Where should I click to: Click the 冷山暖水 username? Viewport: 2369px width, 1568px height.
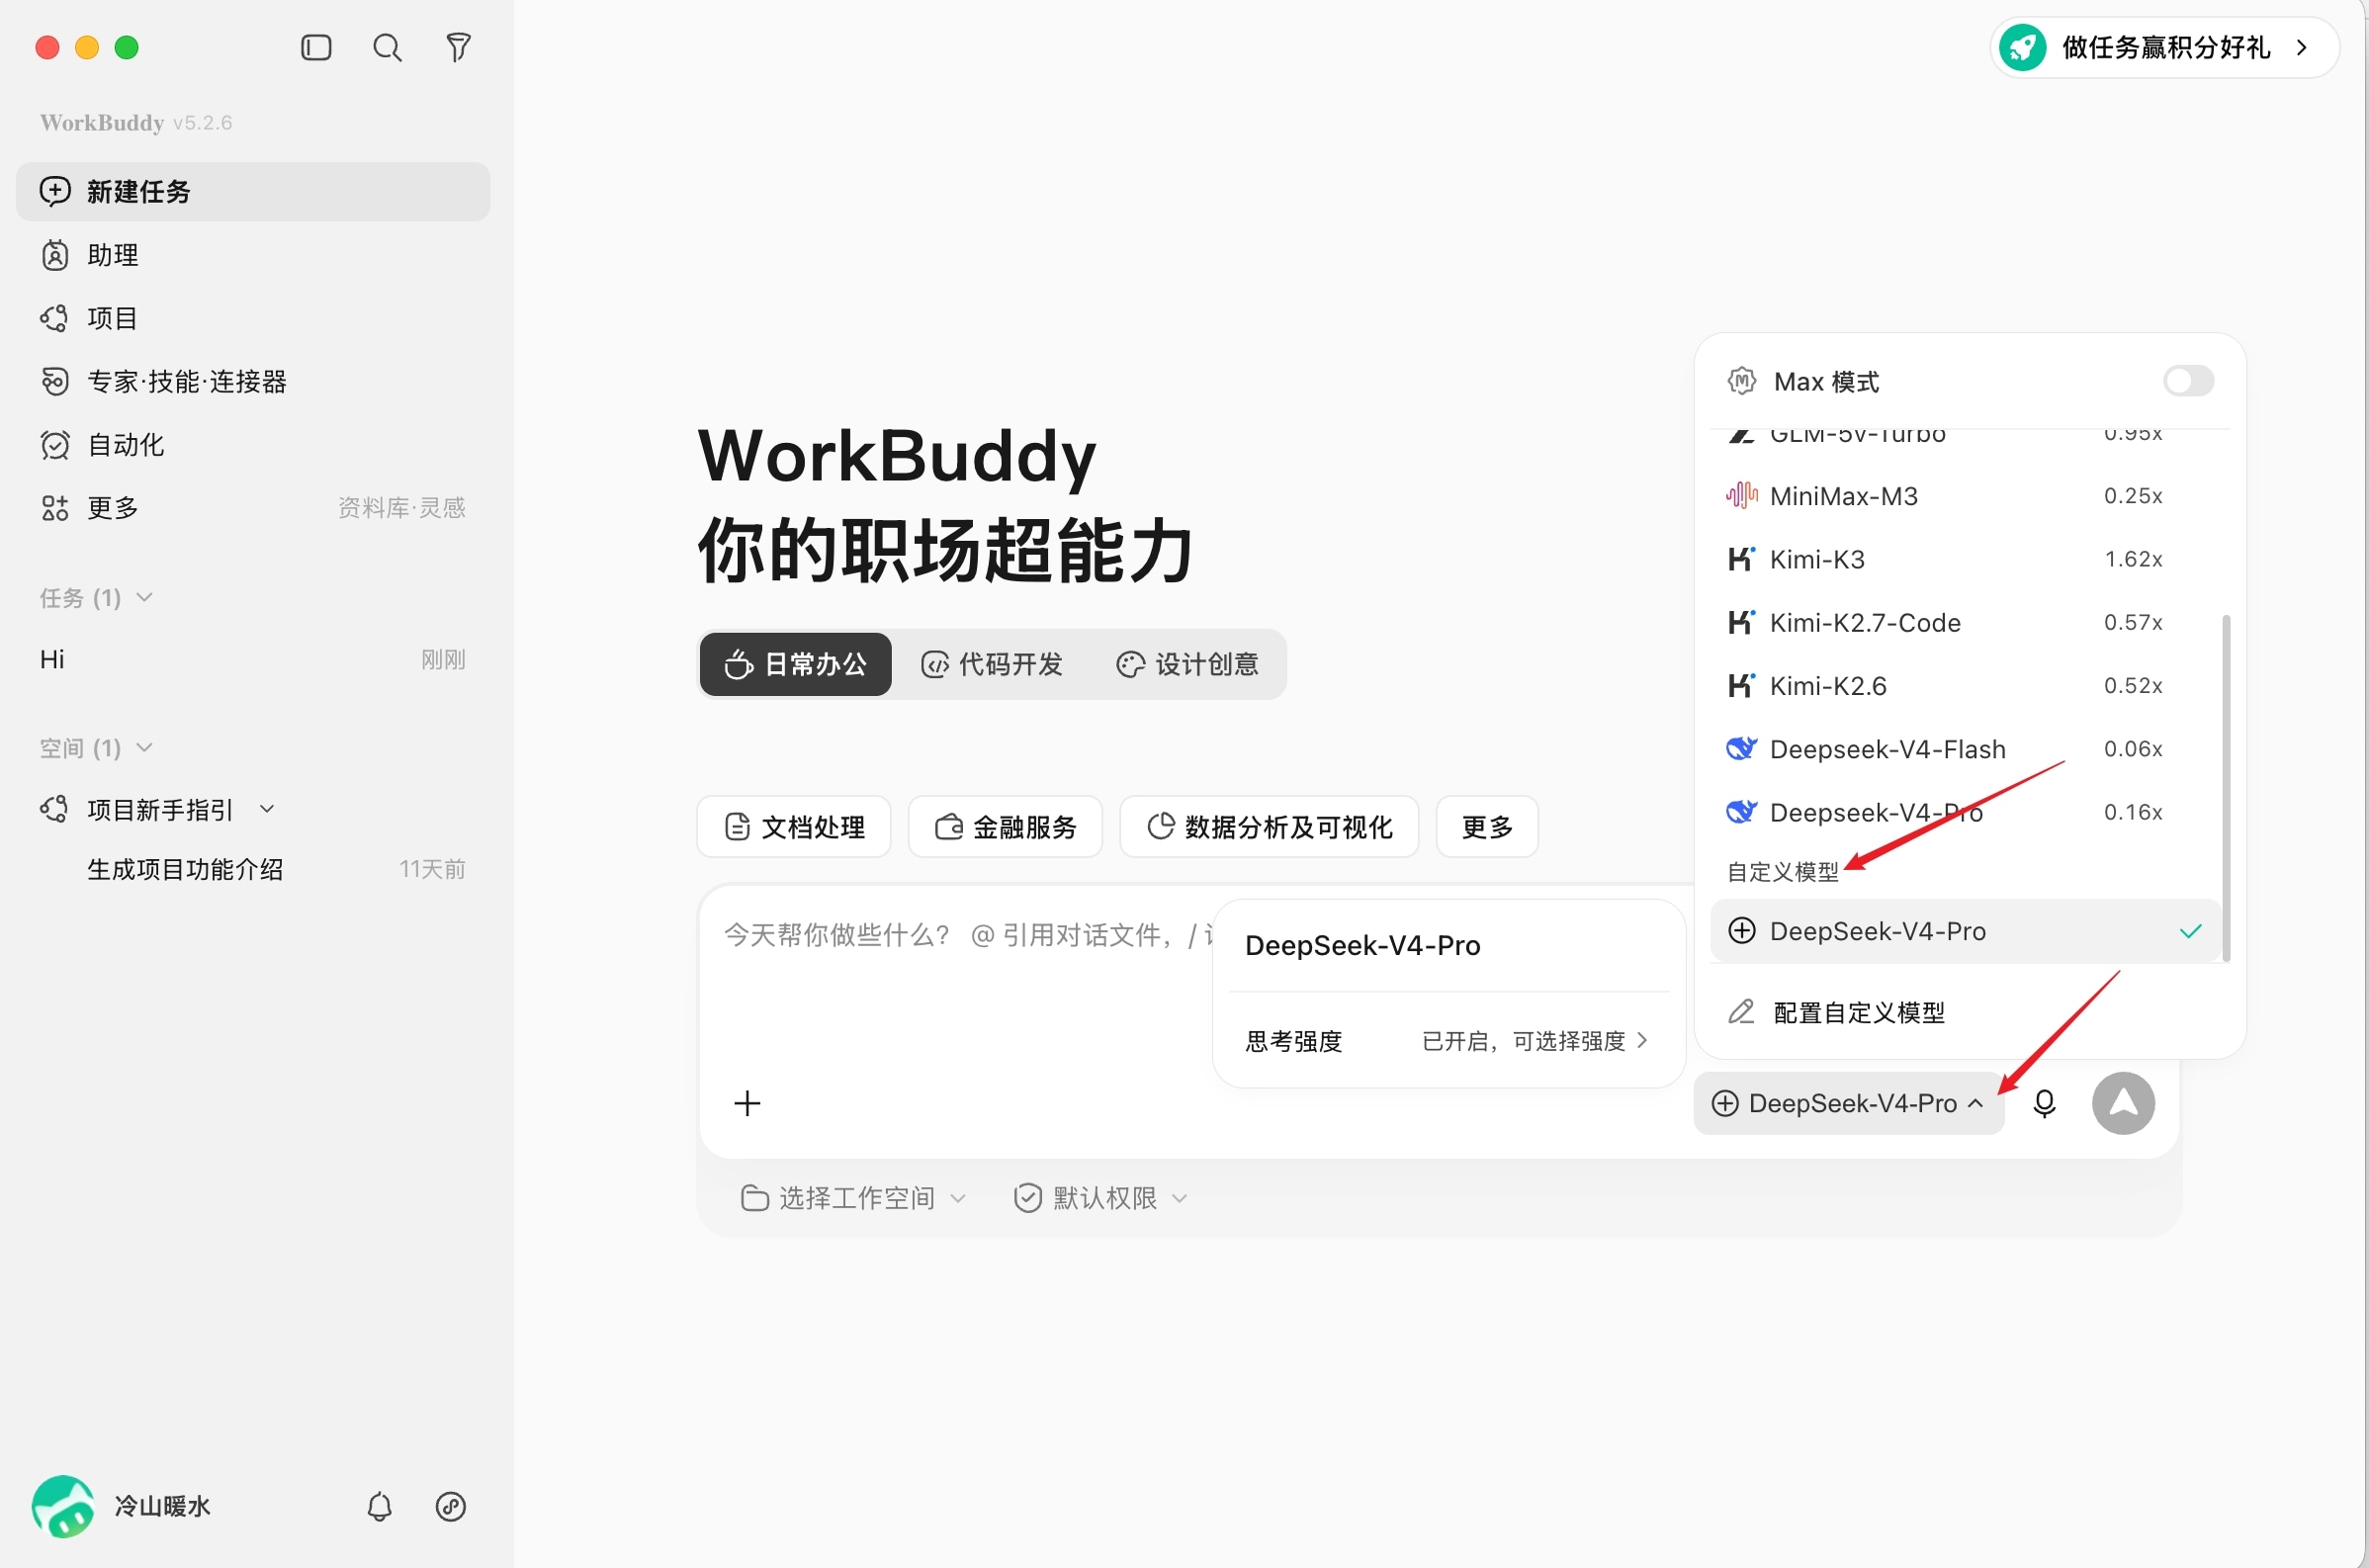point(162,1506)
